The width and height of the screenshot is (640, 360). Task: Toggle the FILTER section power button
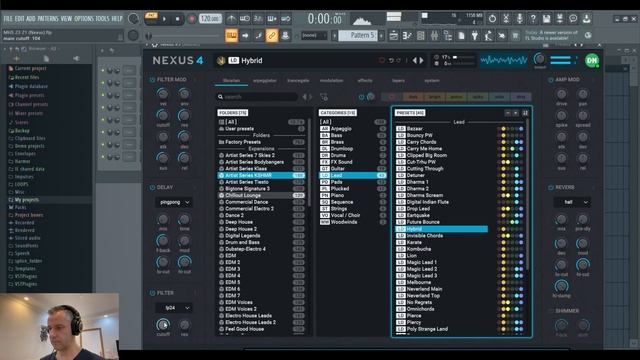point(152,293)
